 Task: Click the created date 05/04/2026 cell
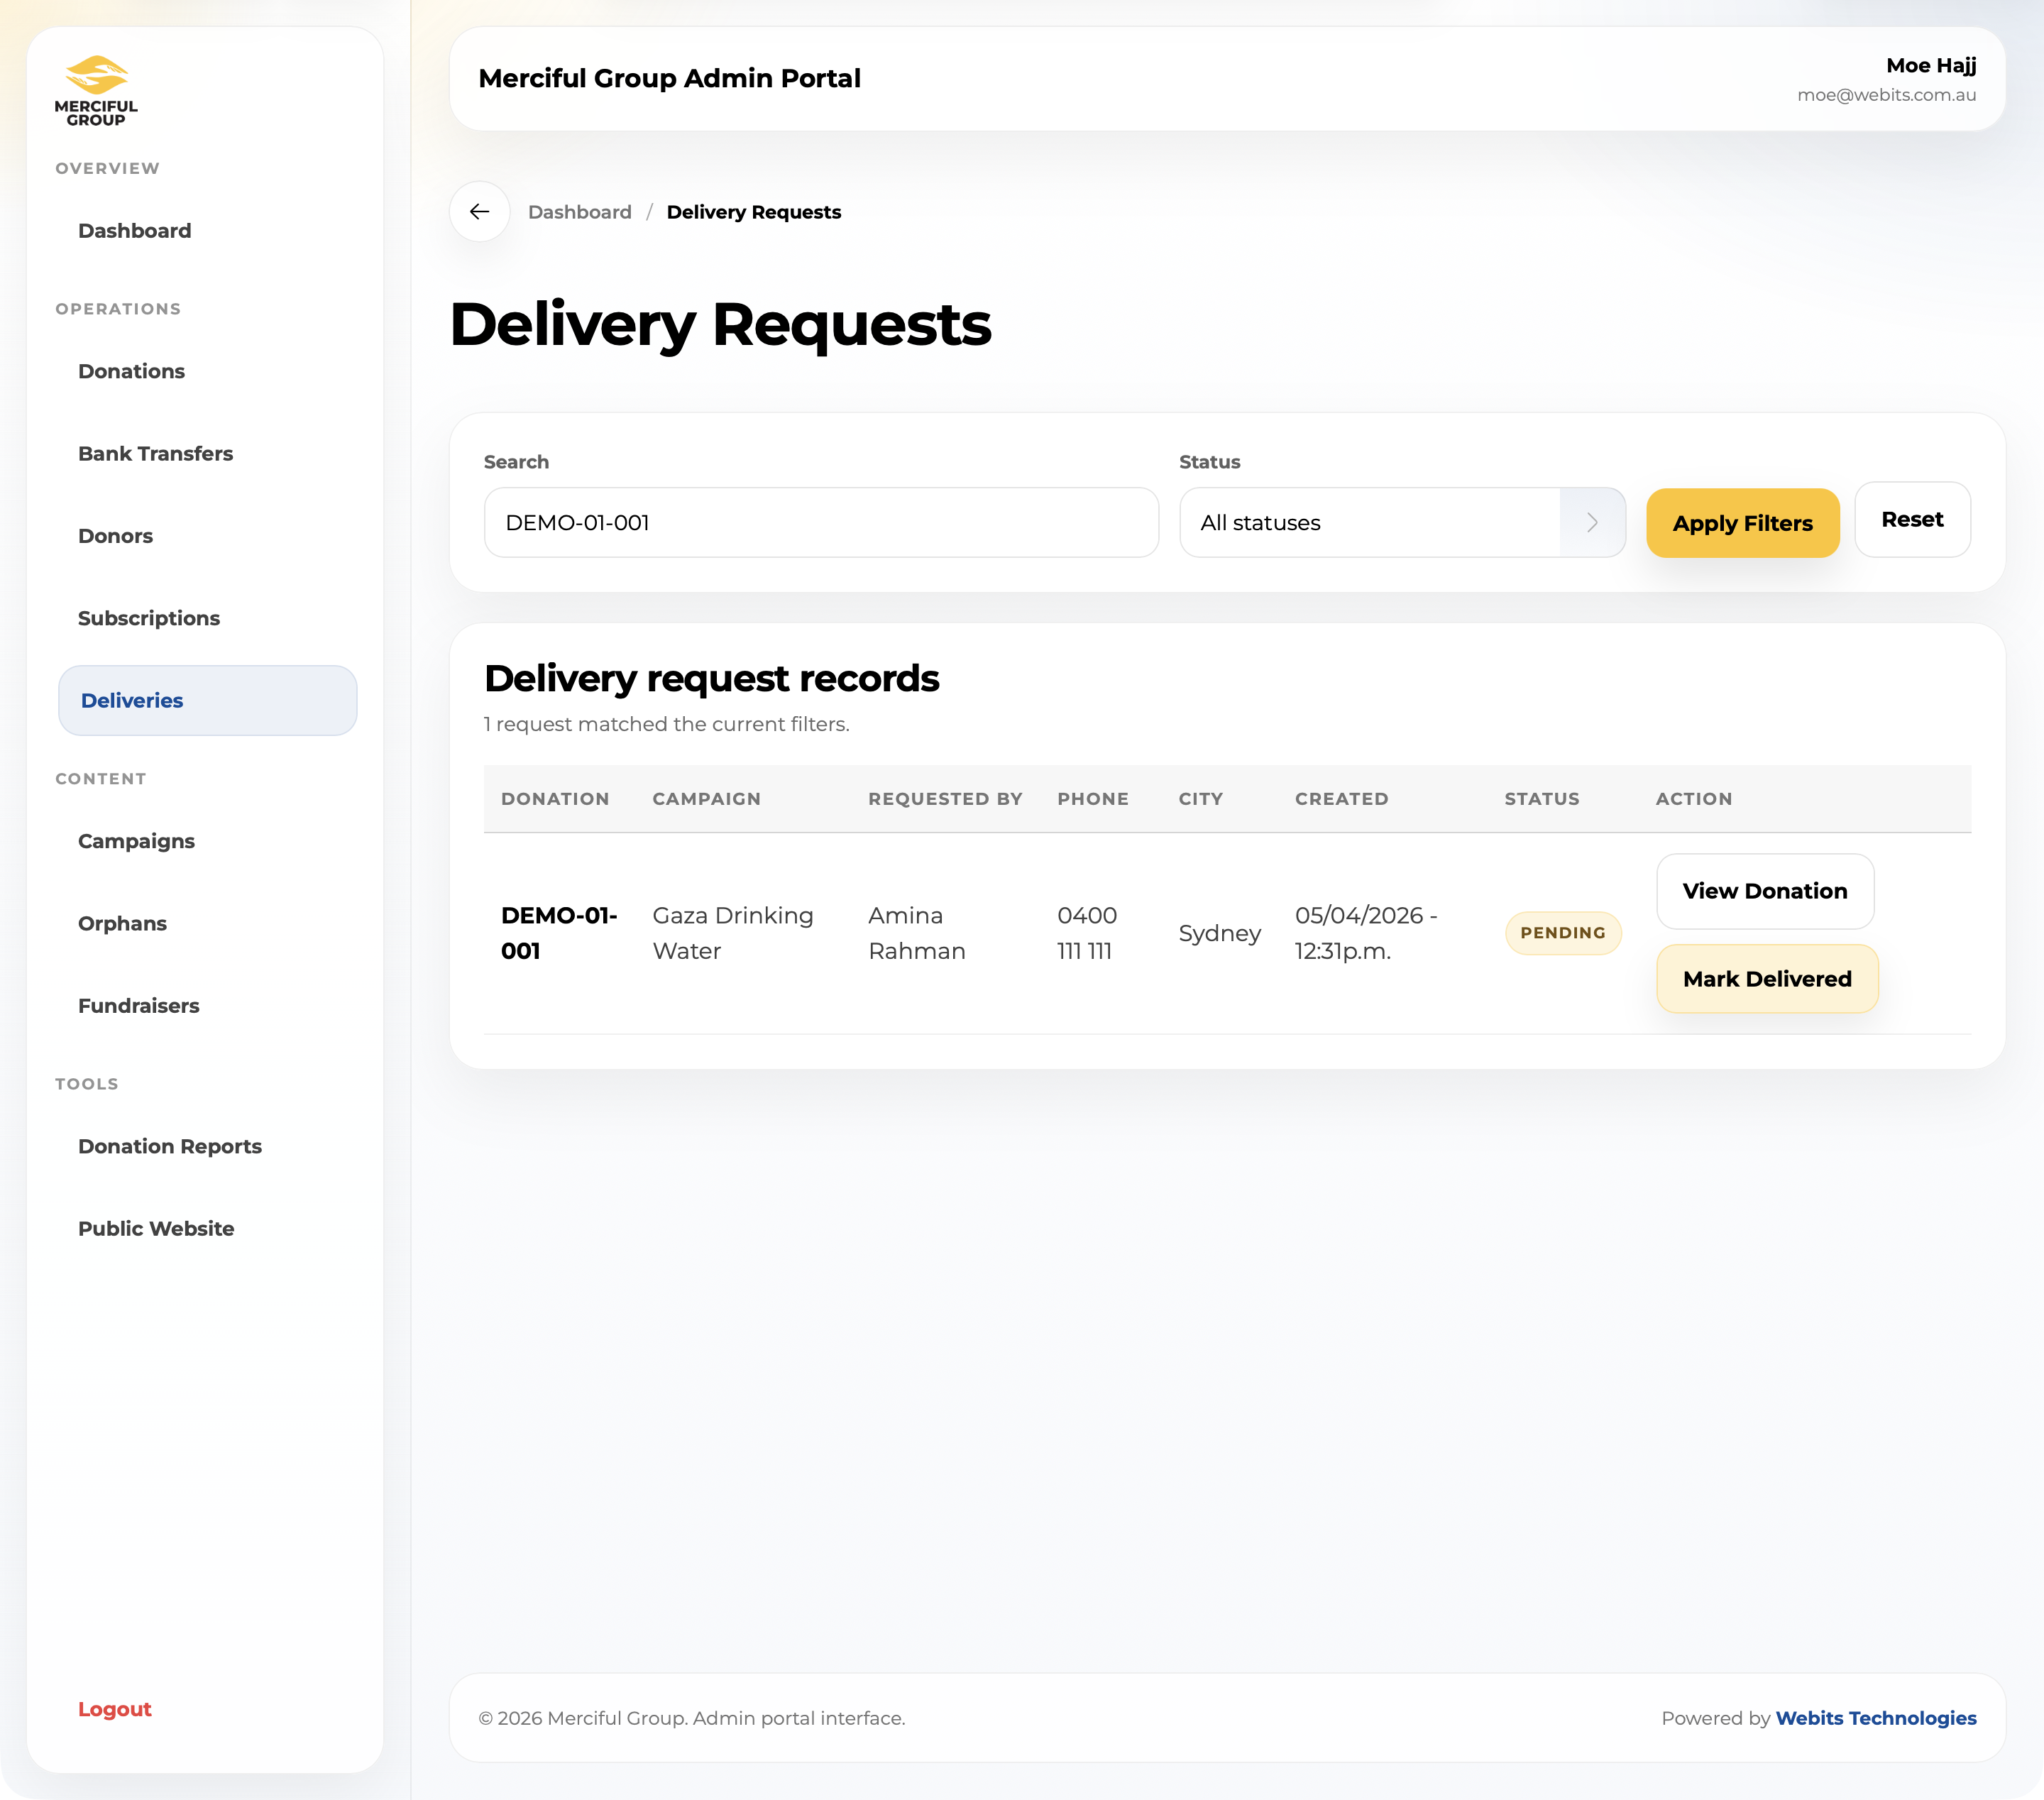(x=1366, y=933)
